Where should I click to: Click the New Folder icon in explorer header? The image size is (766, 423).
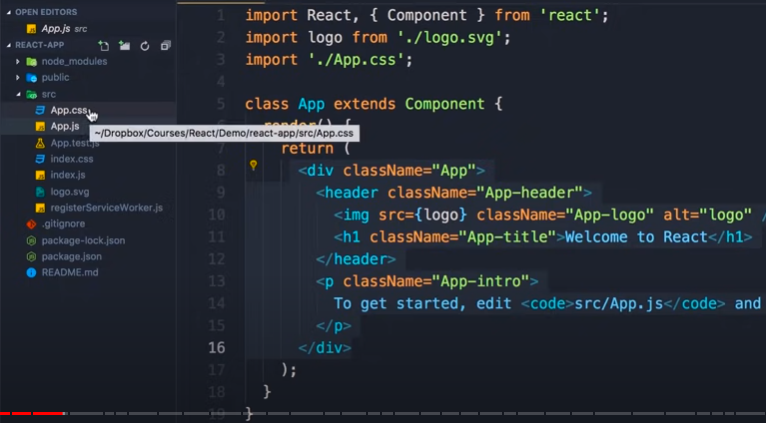pyautogui.click(x=125, y=45)
